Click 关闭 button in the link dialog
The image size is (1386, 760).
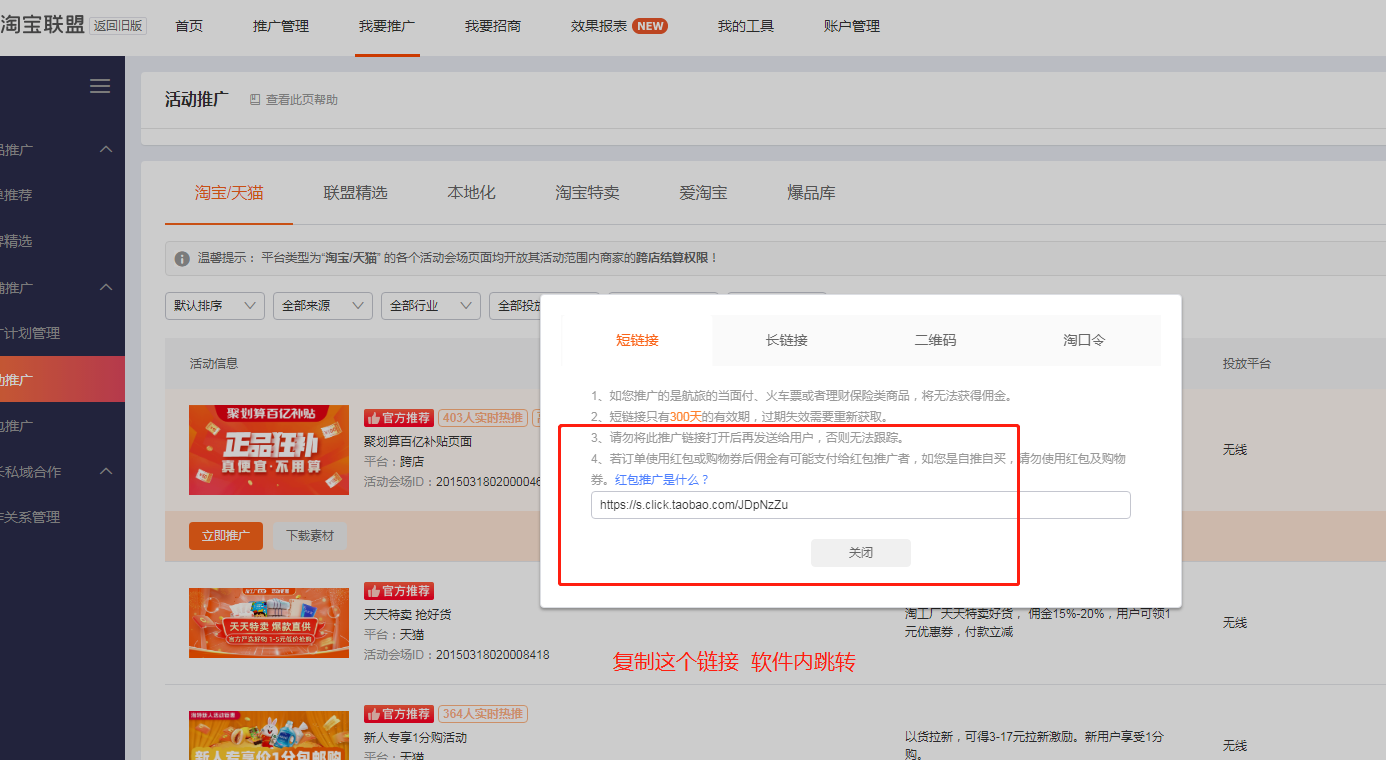tap(861, 553)
